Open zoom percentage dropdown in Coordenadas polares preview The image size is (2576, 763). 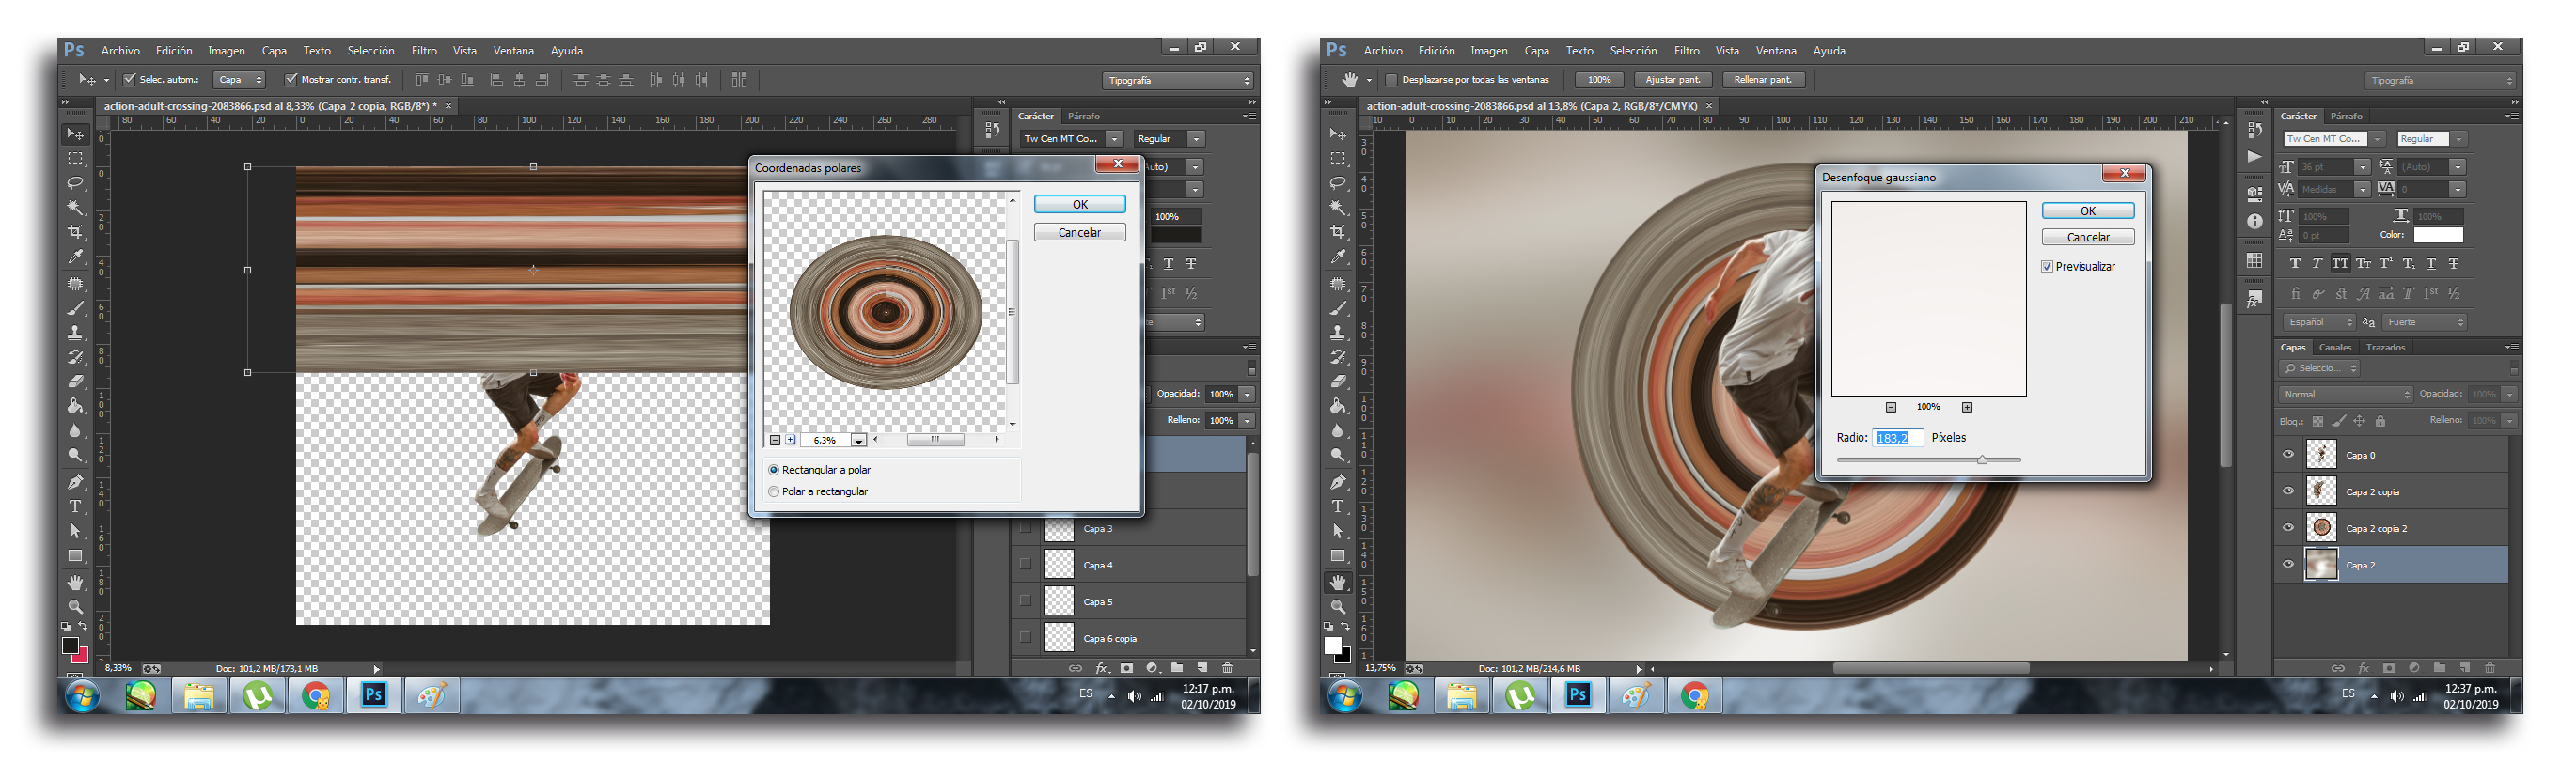[x=858, y=440]
